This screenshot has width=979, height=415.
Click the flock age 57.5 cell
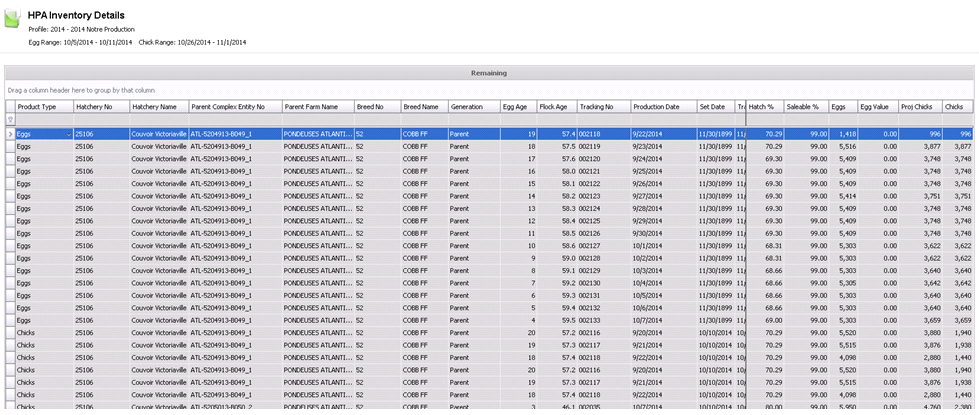click(x=558, y=146)
